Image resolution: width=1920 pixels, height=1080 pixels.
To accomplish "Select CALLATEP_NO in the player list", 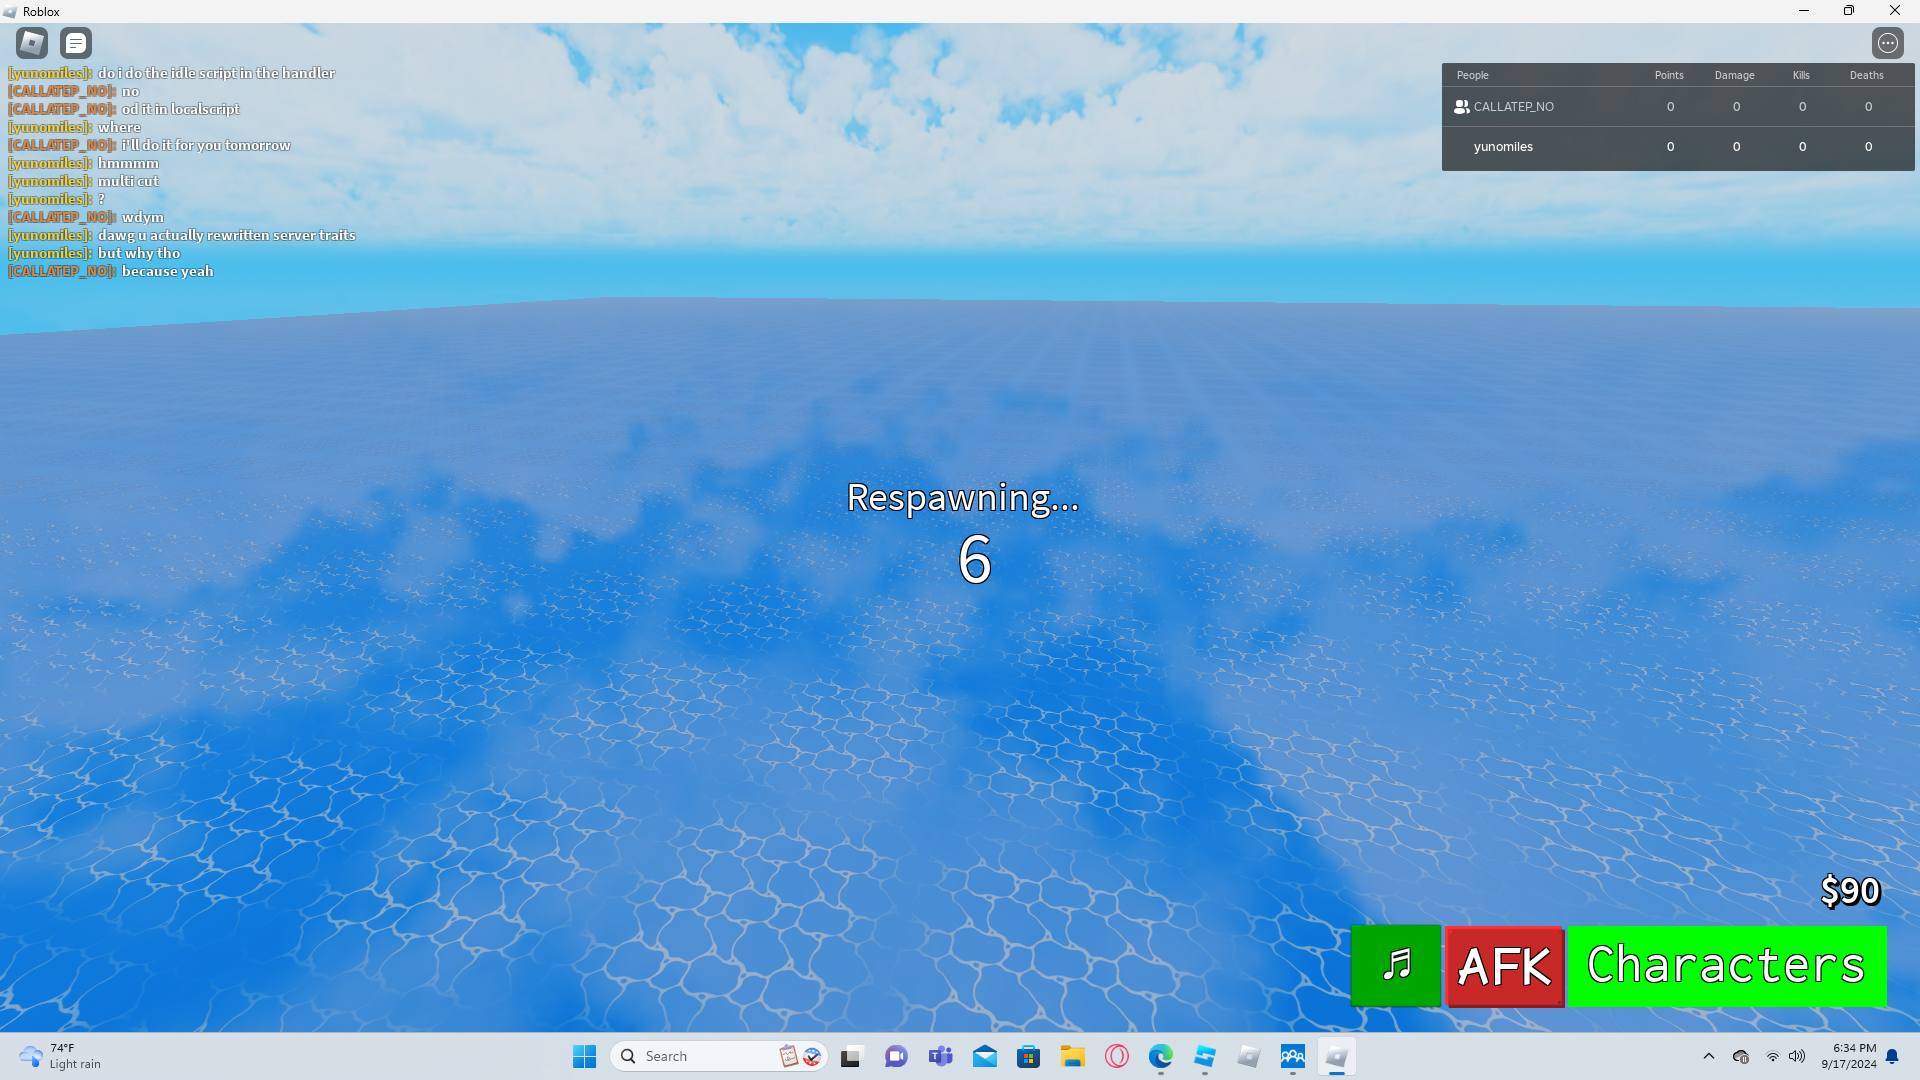I will coord(1513,107).
